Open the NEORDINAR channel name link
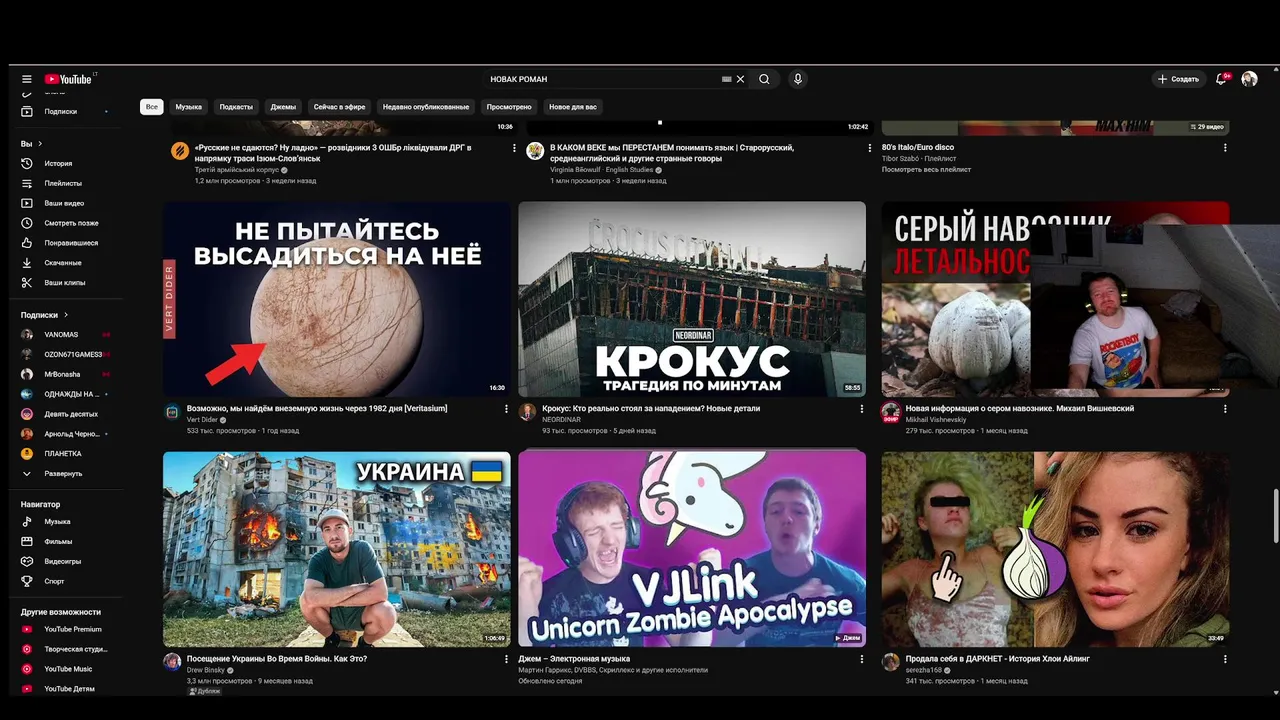Image resolution: width=1280 pixels, height=720 pixels. (561, 420)
